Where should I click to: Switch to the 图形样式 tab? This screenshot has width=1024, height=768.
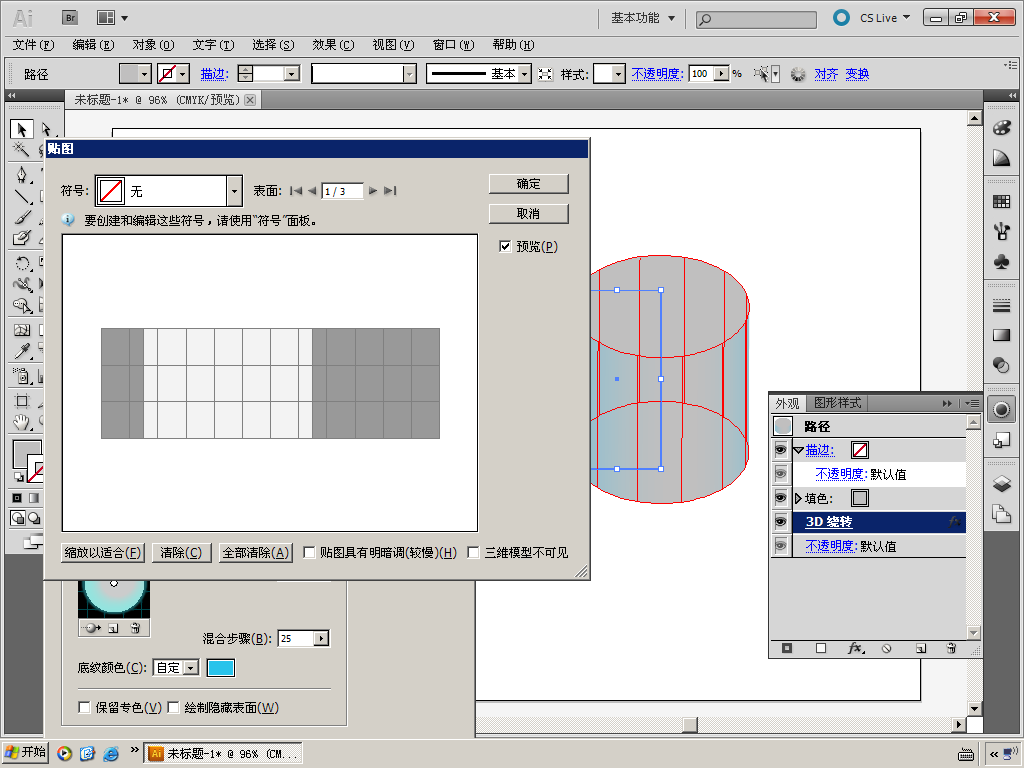tap(837, 403)
